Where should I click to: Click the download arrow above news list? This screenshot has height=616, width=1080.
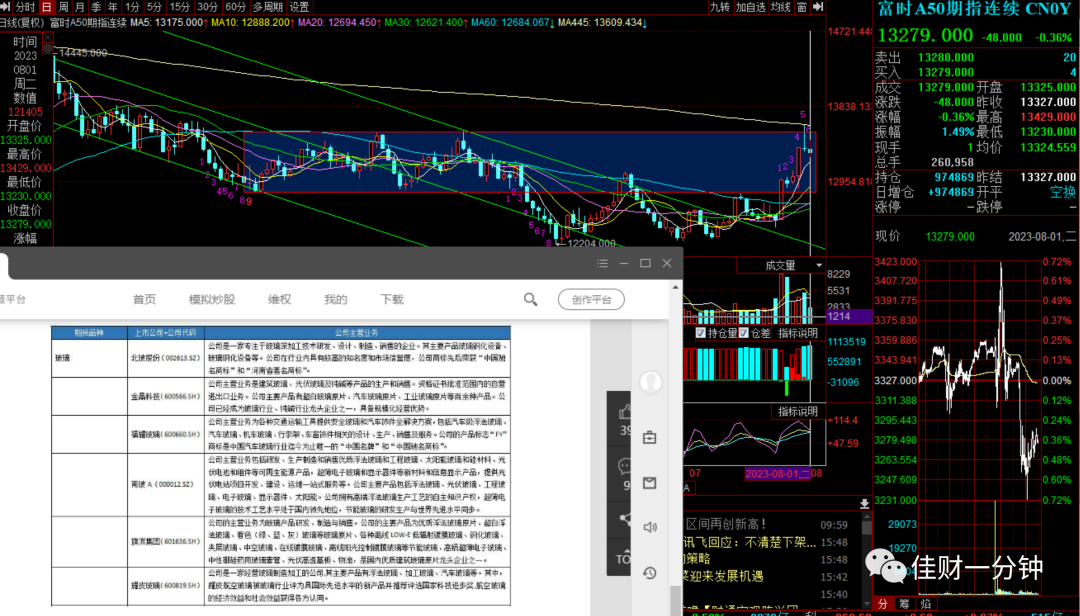(x=864, y=504)
